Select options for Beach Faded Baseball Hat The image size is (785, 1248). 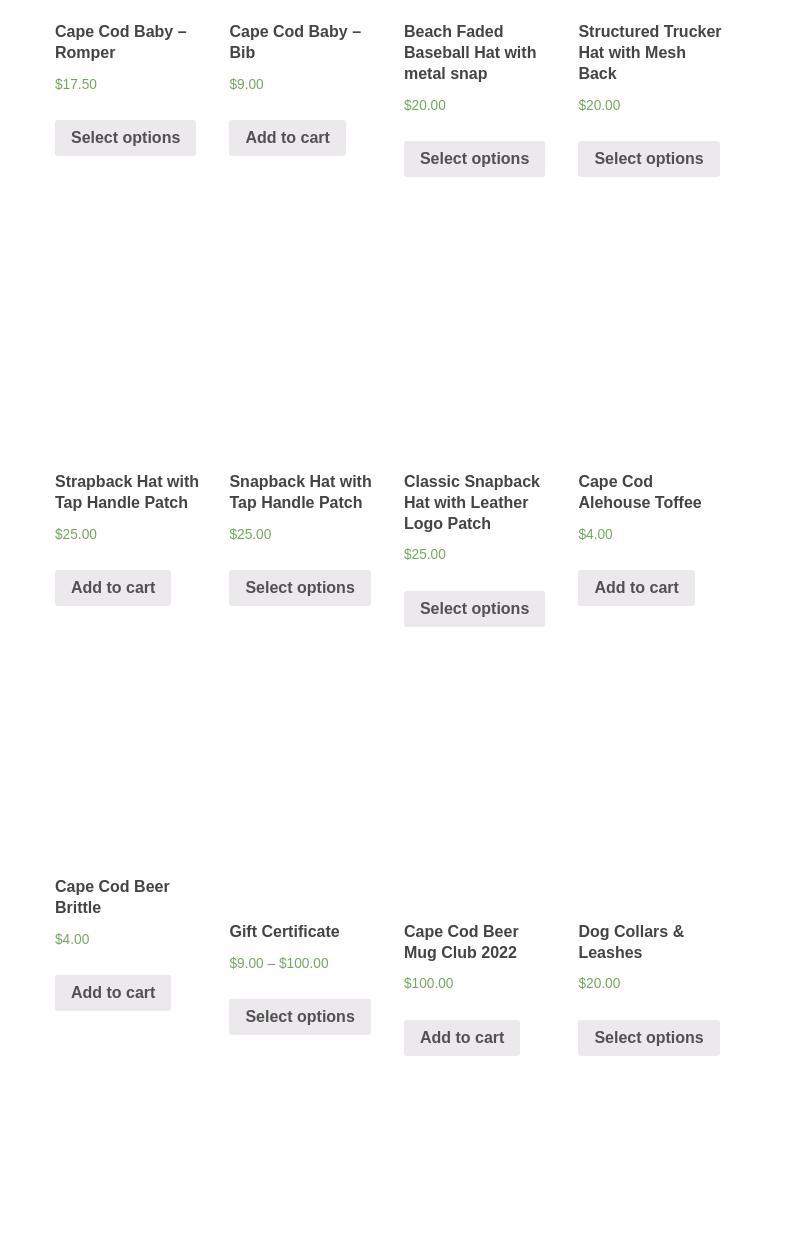coord(474,159)
